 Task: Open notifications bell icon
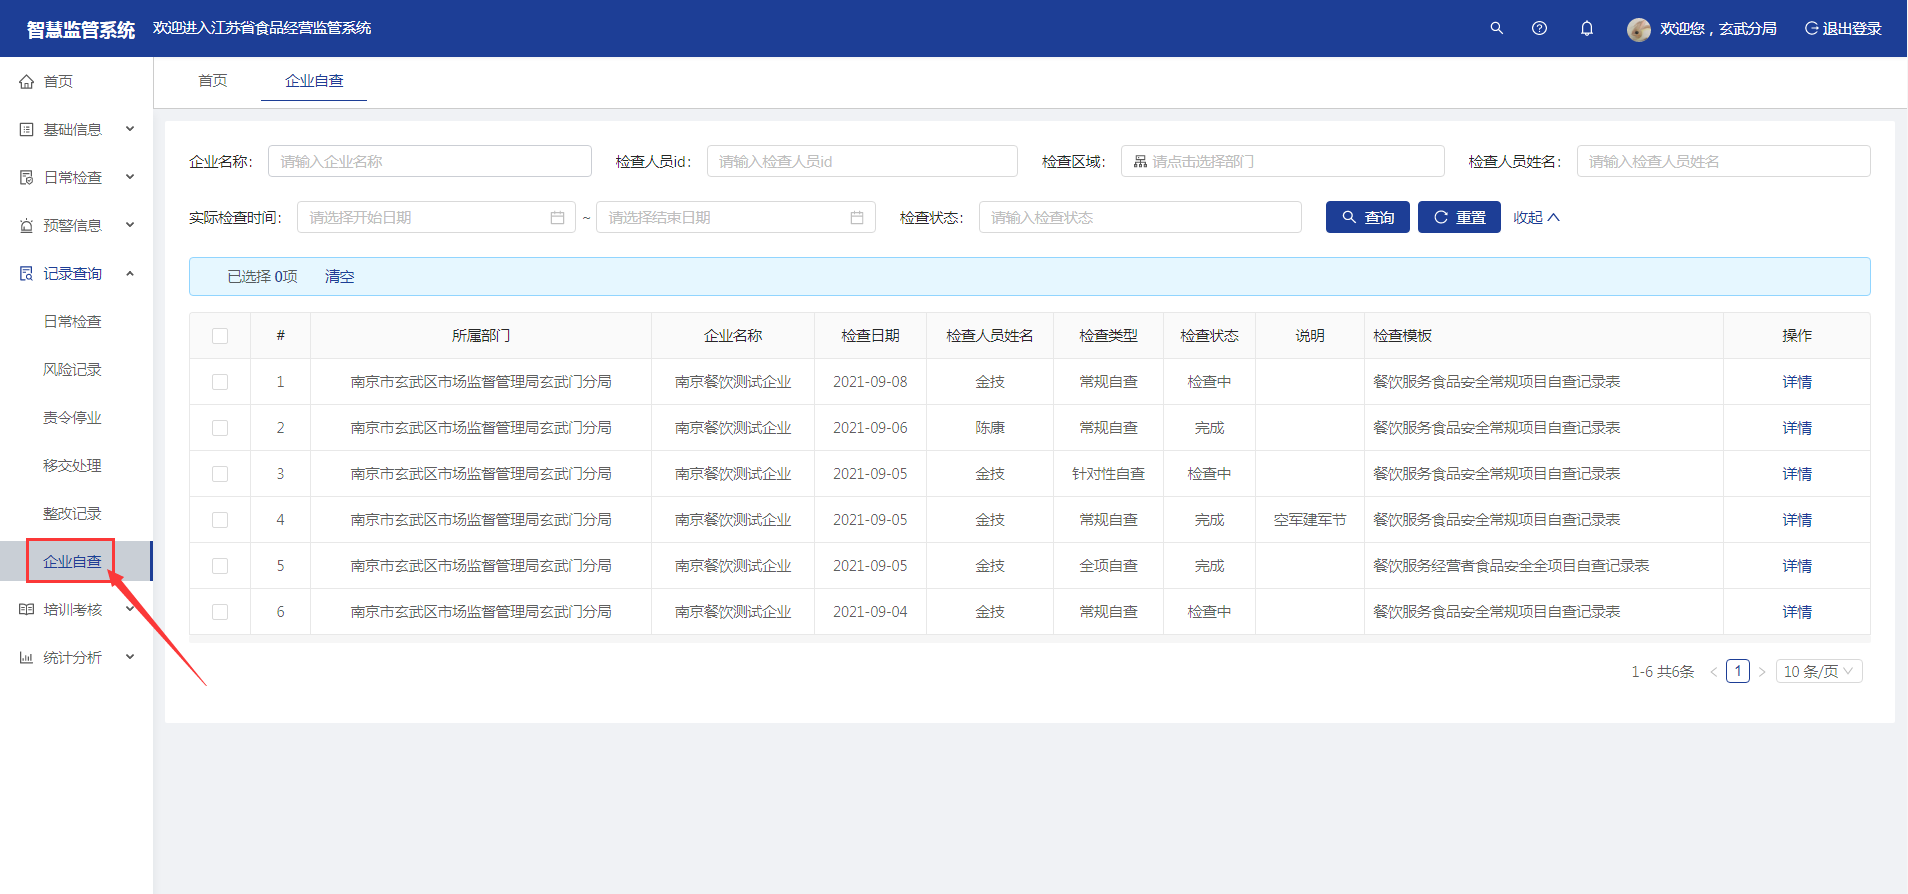click(x=1586, y=28)
